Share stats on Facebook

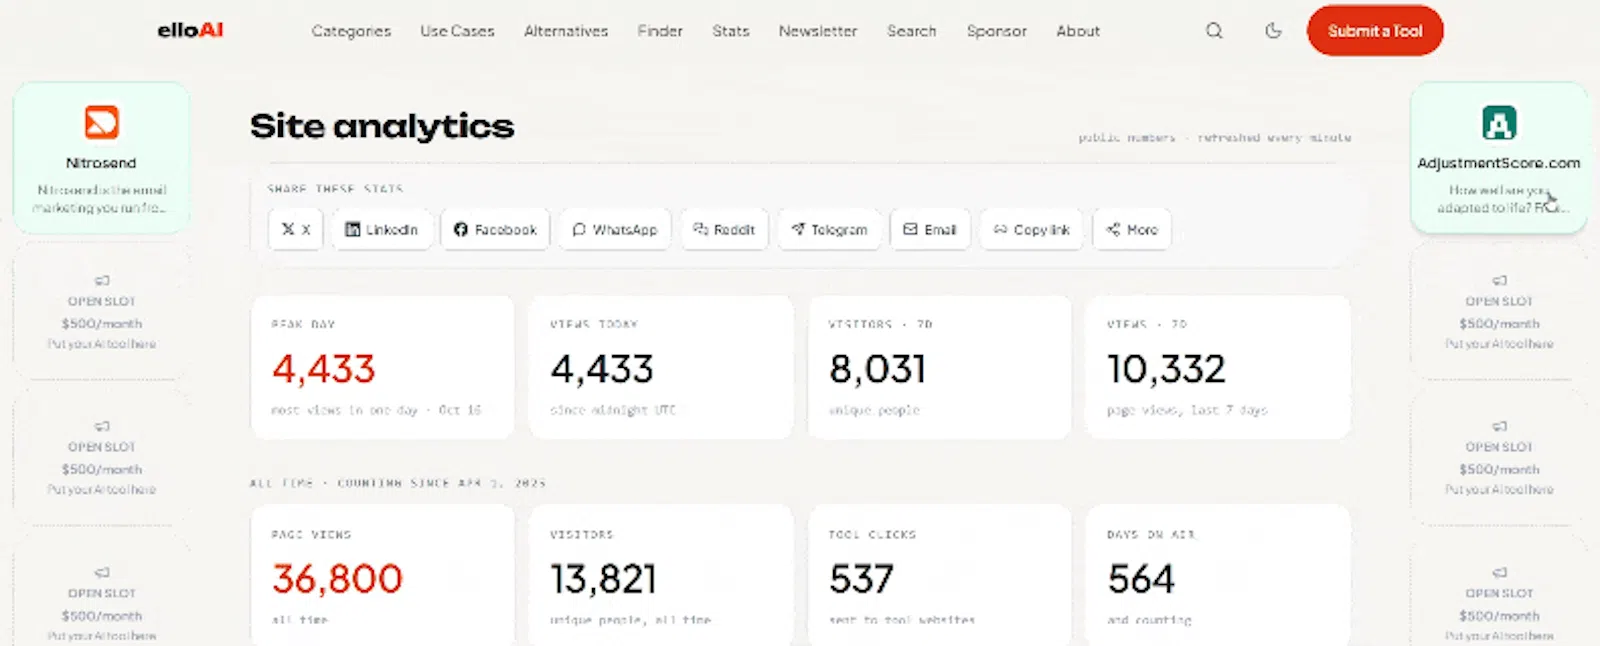(x=495, y=230)
